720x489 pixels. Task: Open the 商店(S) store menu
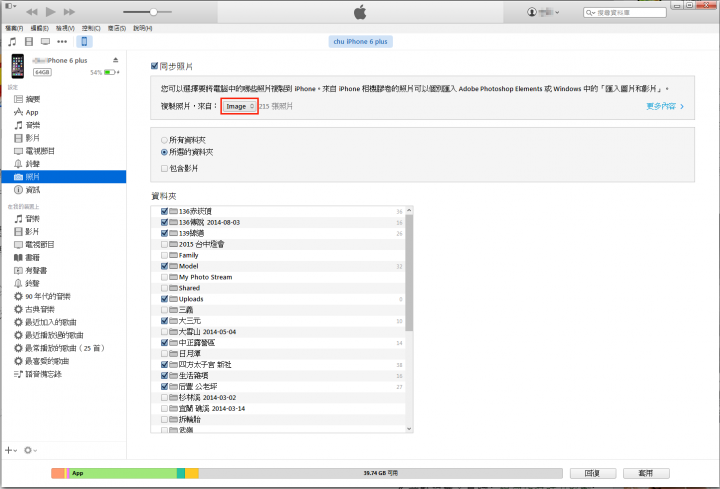tap(117, 28)
